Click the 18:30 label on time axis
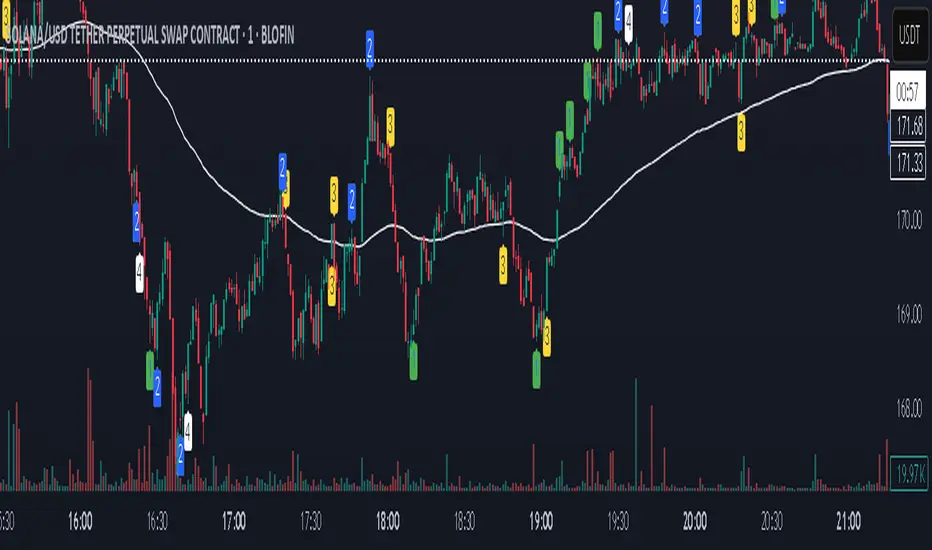The image size is (932, 550). [464, 521]
